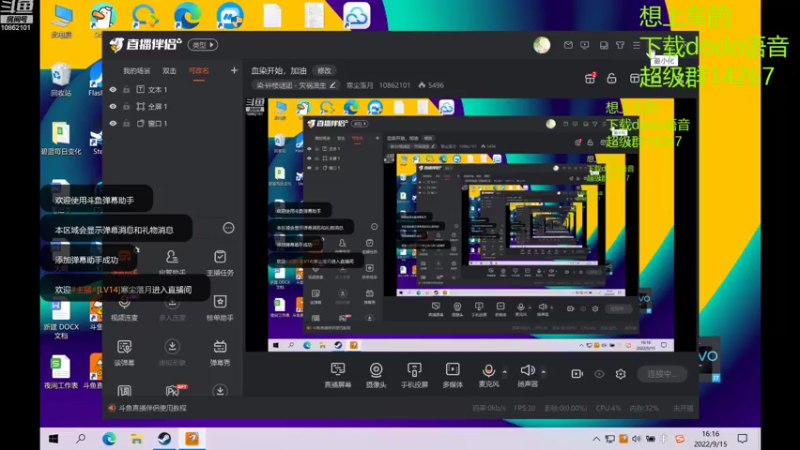This screenshot has height=450, width=800.
Task: Select the 全屏 1 source row
Action: pos(172,106)
